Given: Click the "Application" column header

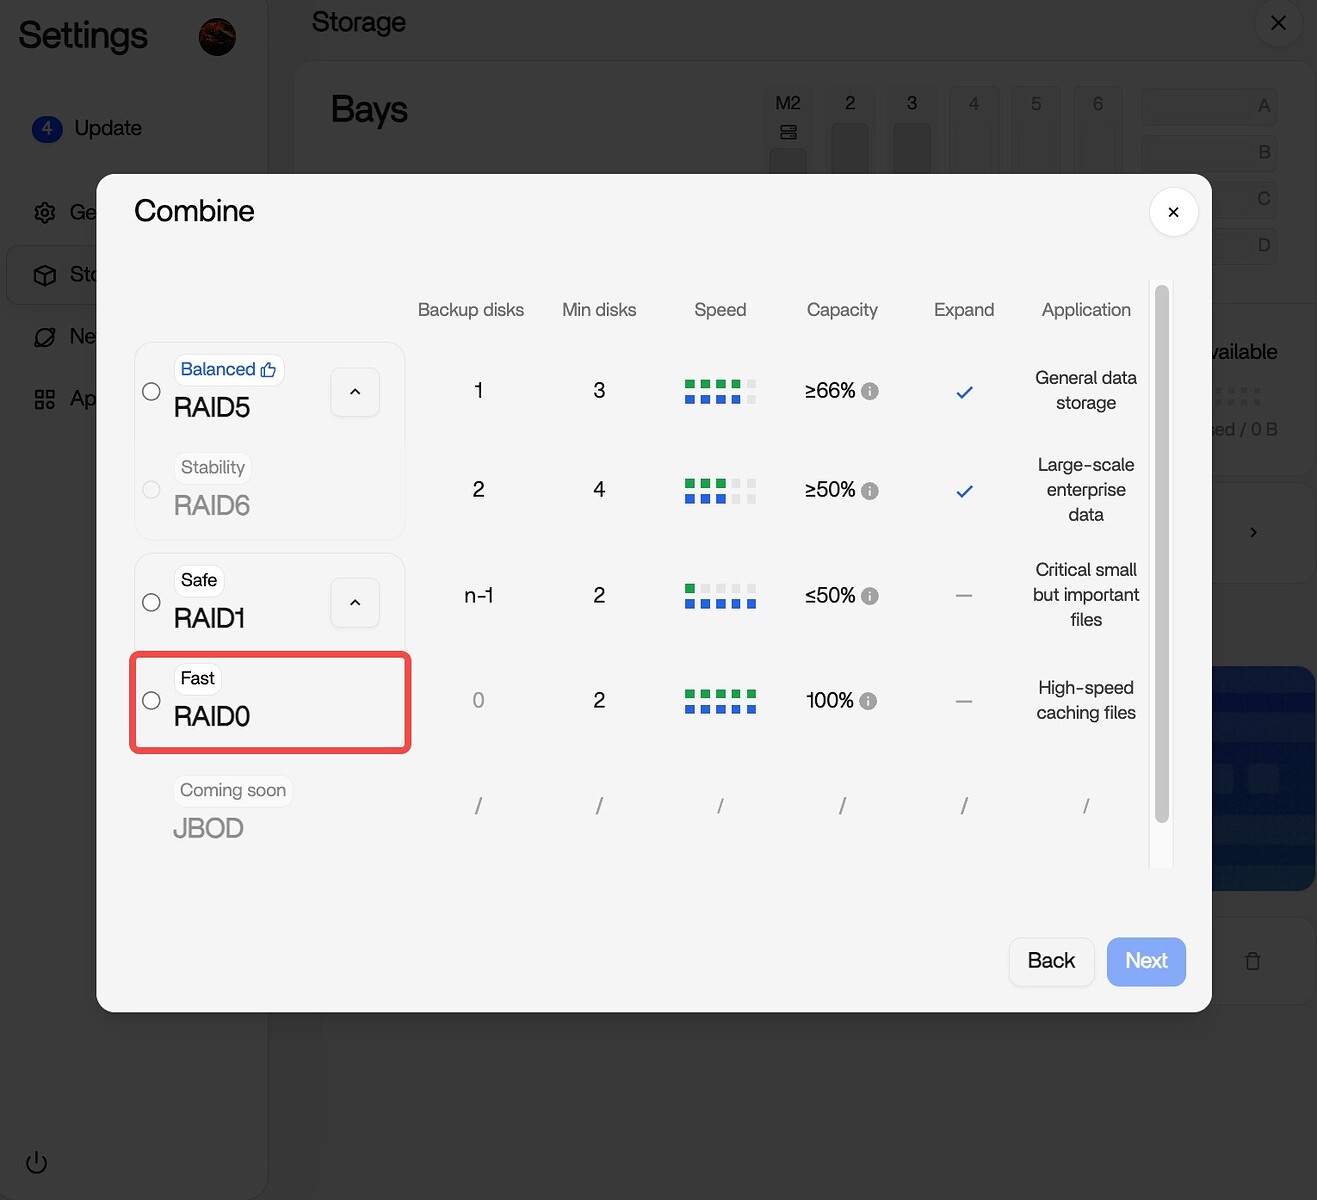Looking at the screenshot, I should [x=1086, y=310].
